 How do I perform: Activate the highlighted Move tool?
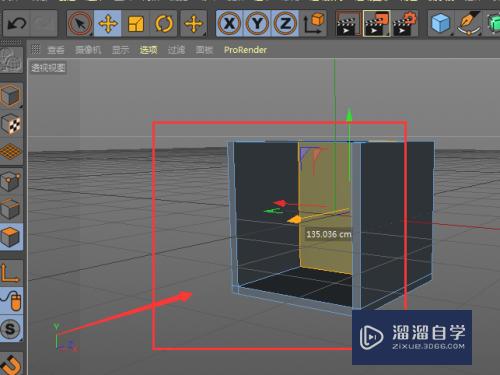pos(108,23)
